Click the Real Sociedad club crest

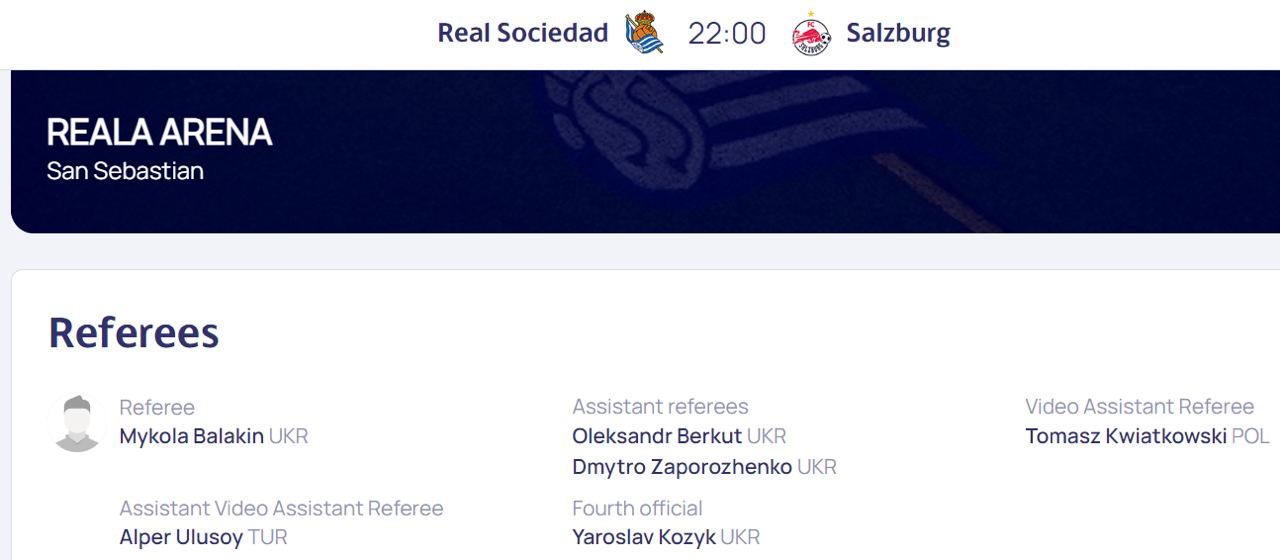[644, 33]
